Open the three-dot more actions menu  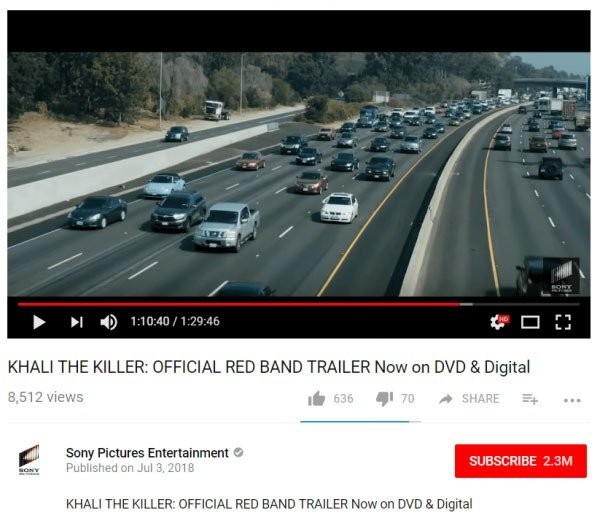[x=572, y=401]
